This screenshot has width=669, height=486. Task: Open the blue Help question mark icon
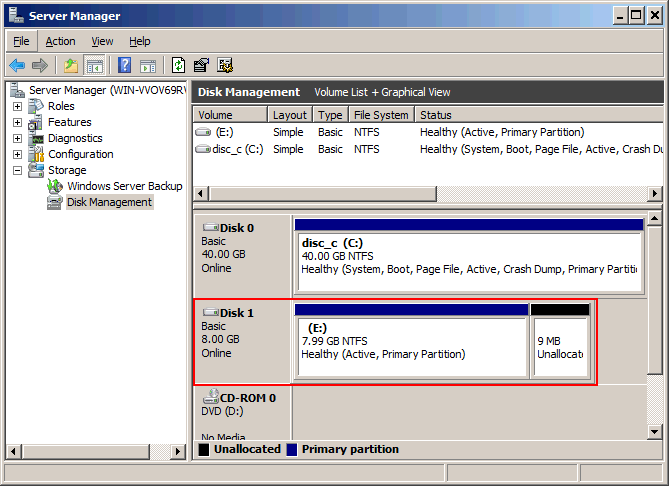(125, 65)
